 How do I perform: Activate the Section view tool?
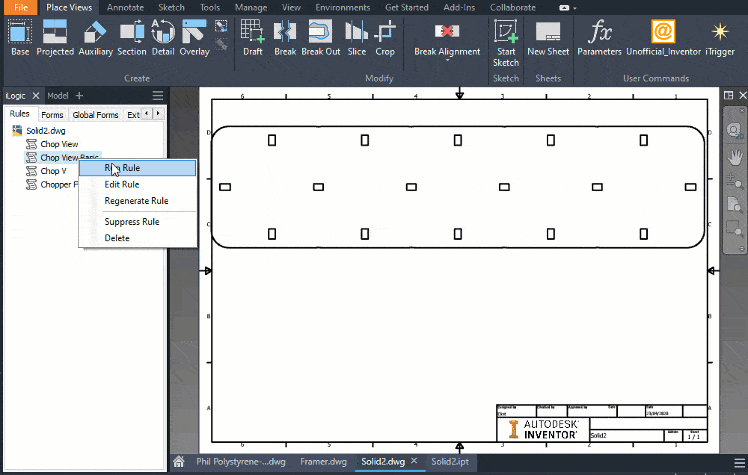click(131, 38)
